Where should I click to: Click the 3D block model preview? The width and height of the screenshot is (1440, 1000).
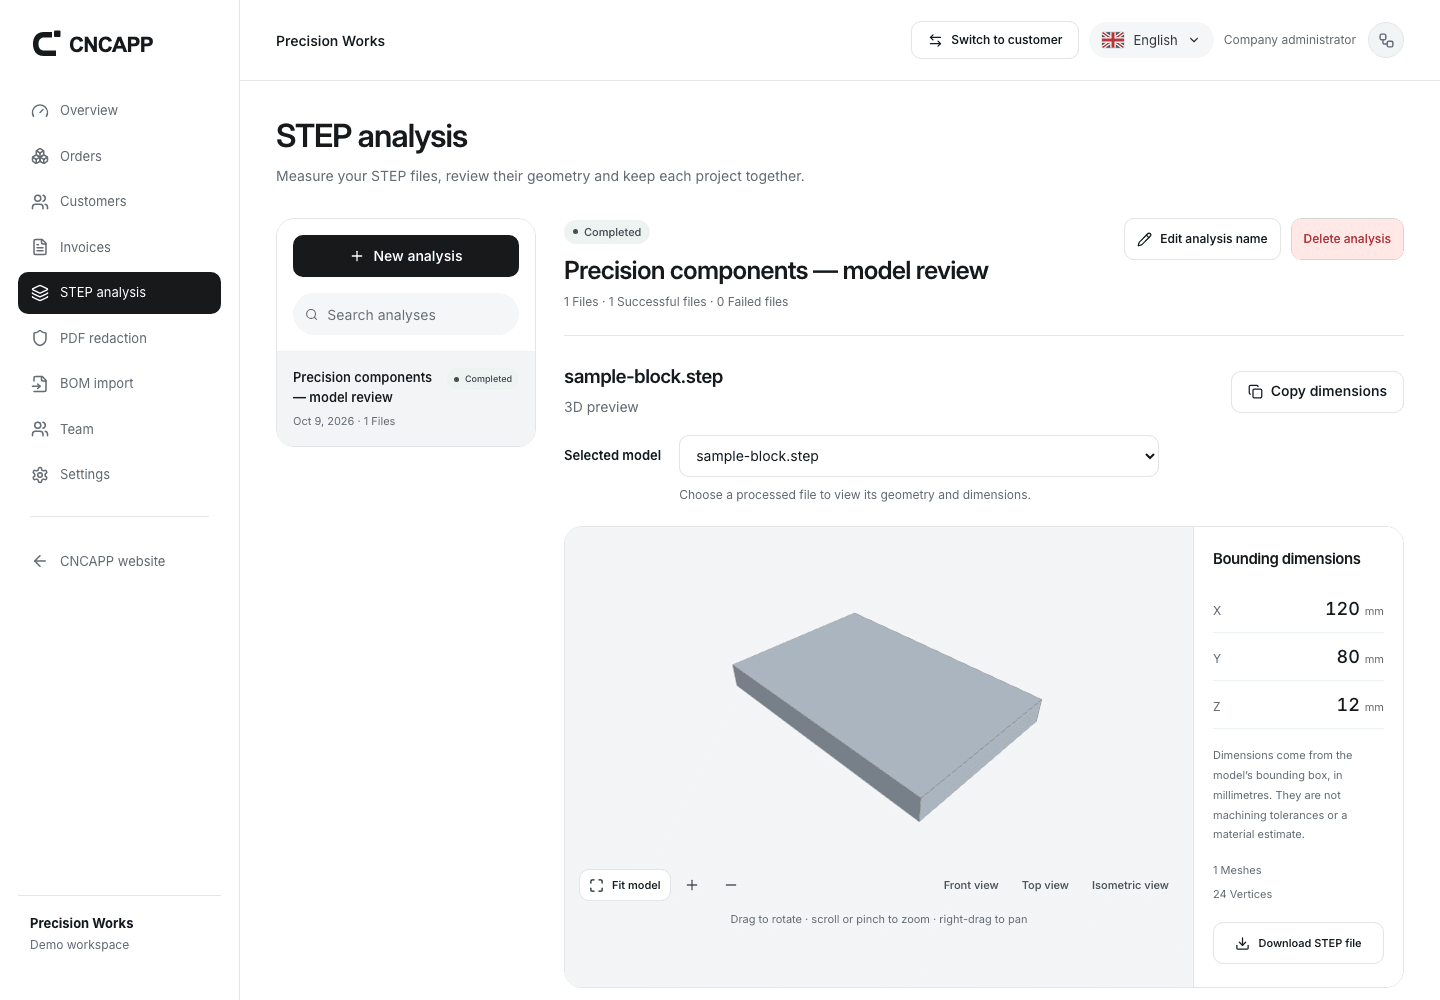pos(887,715)
